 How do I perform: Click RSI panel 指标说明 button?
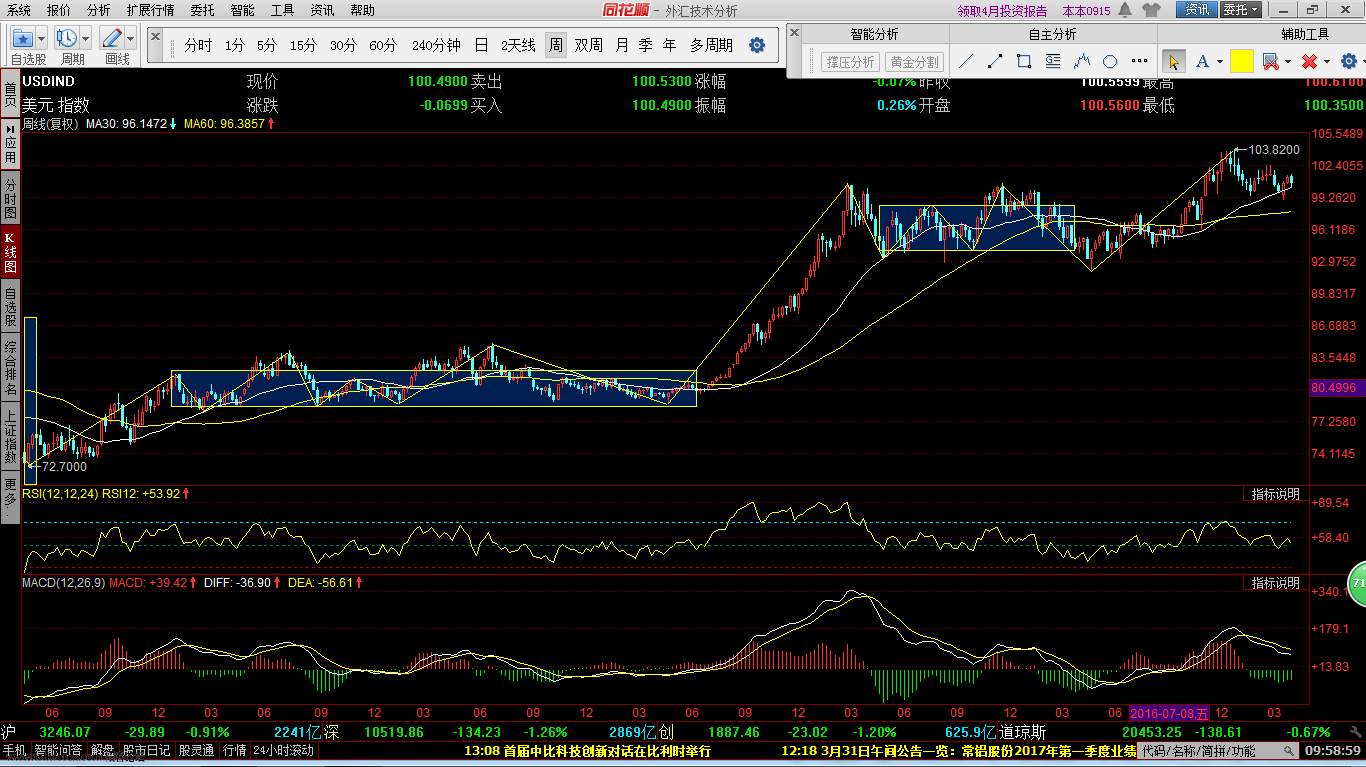click(1275, 494)
